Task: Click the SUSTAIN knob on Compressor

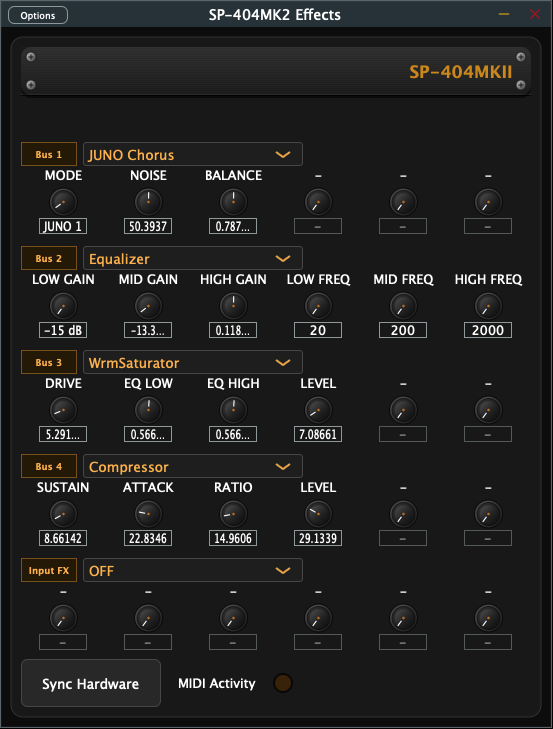Action: click(x=63, y=514)
